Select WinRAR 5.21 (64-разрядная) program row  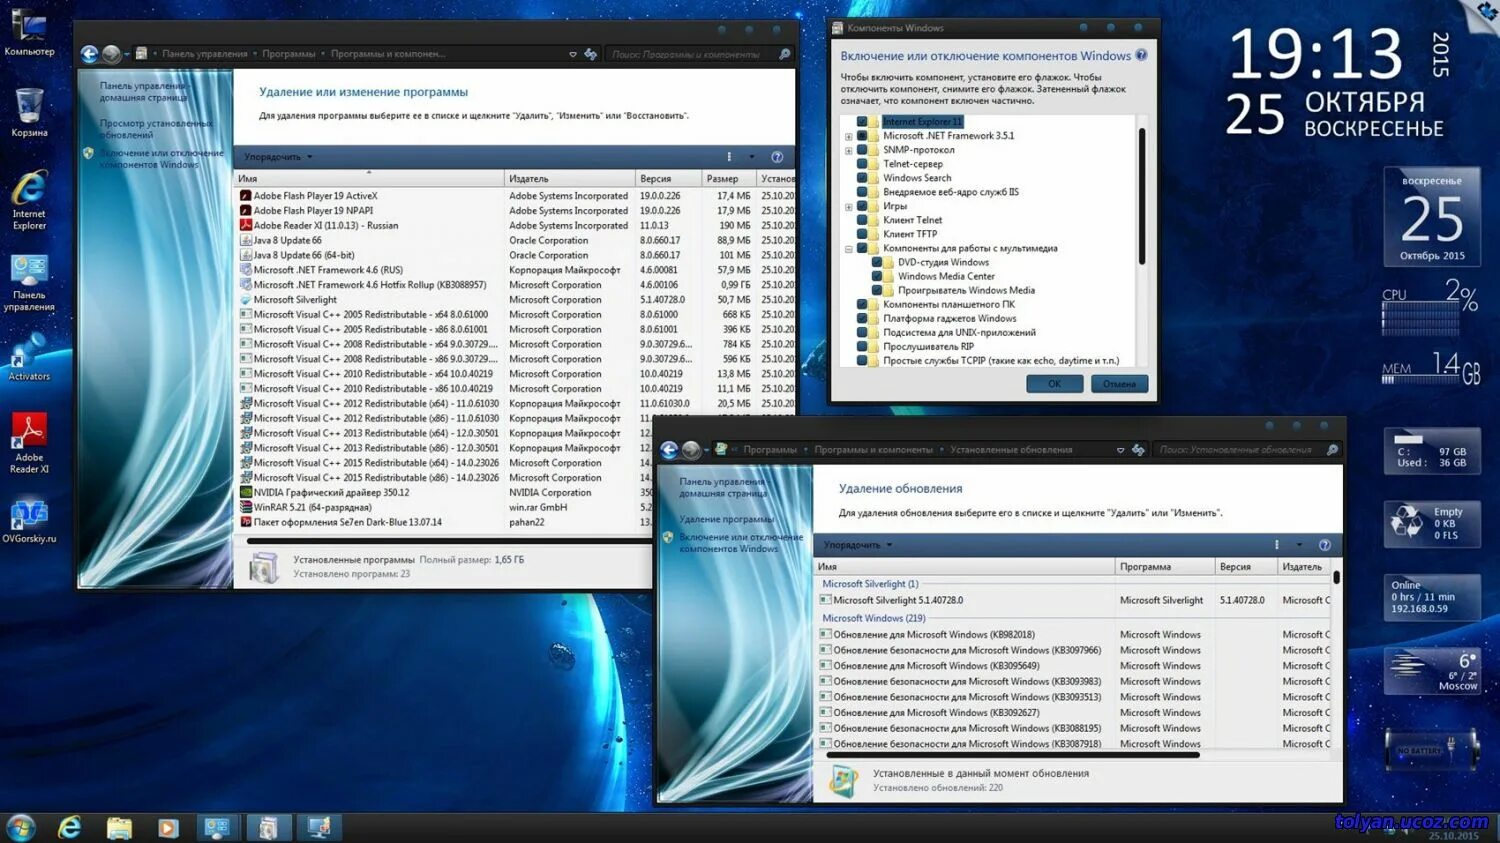click(445, 508)
